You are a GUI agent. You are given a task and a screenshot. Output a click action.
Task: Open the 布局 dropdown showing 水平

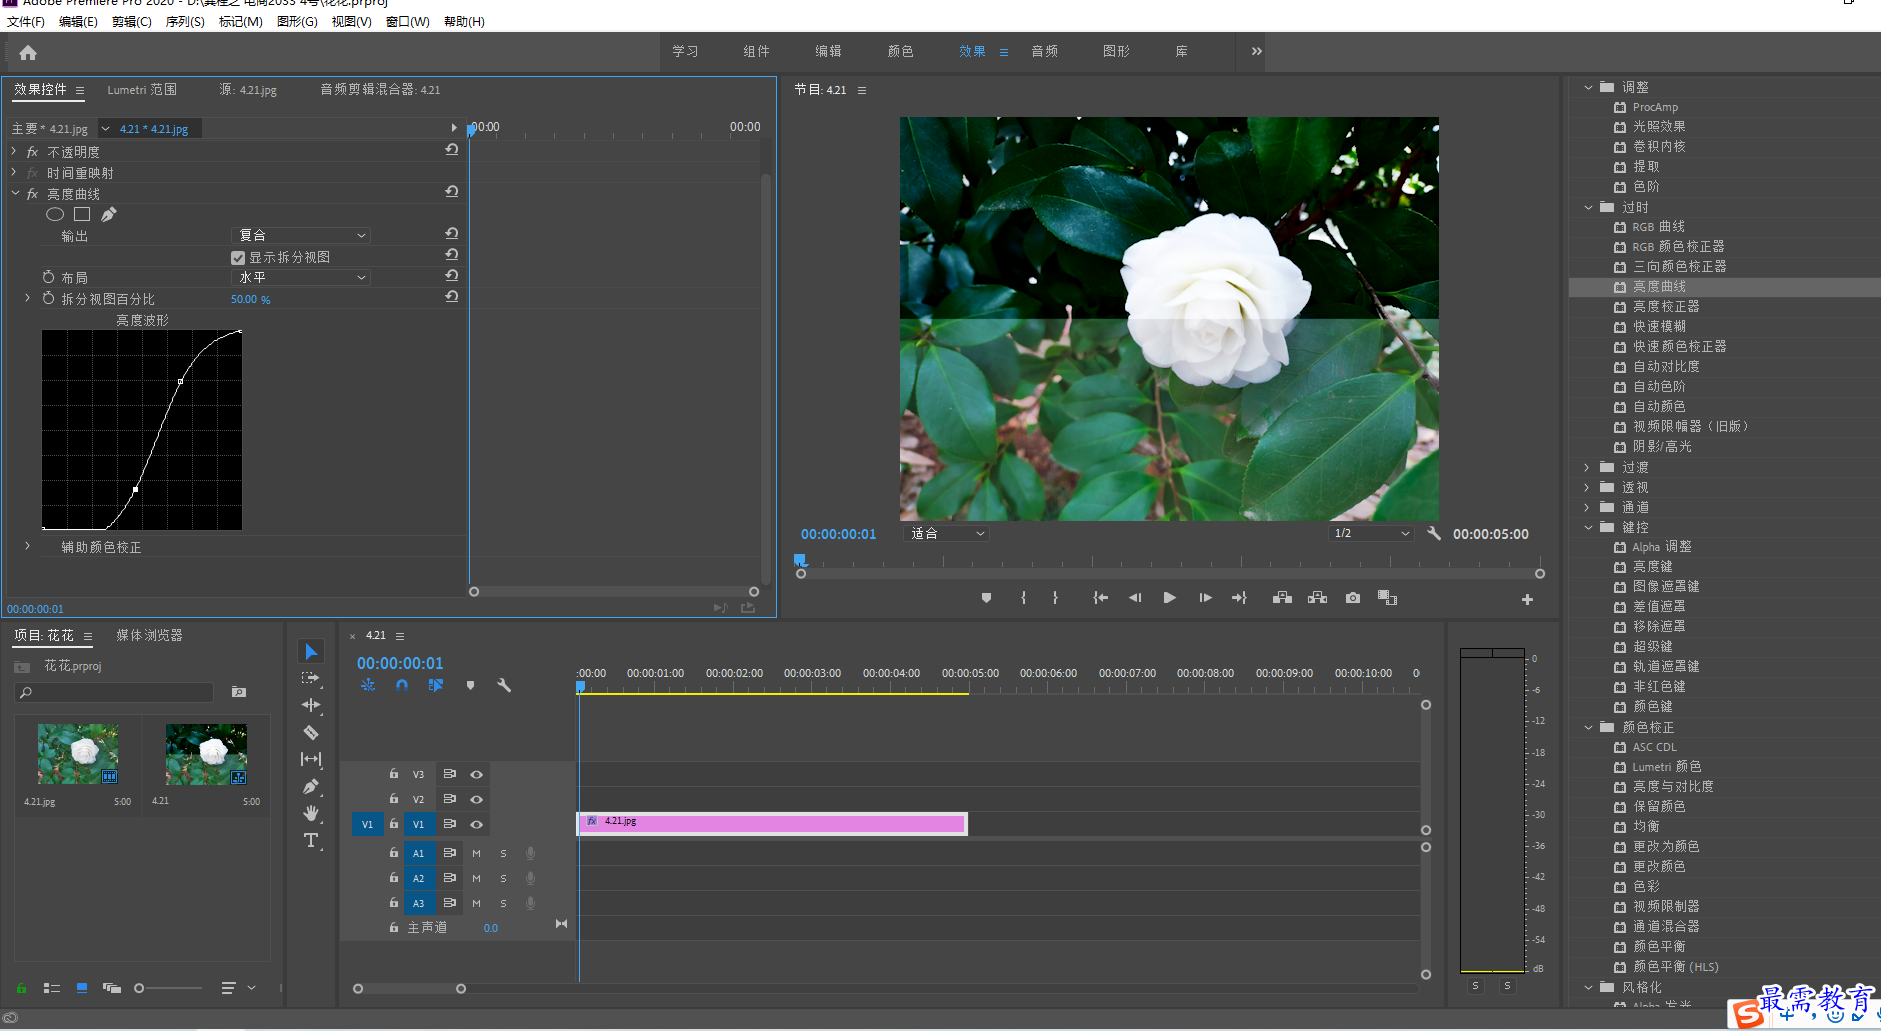[301, 277]
